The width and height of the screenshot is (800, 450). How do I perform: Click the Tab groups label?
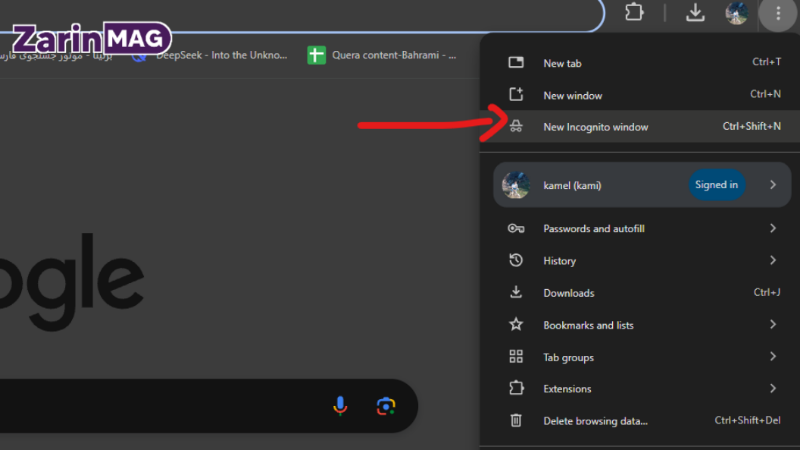(568, 358)
